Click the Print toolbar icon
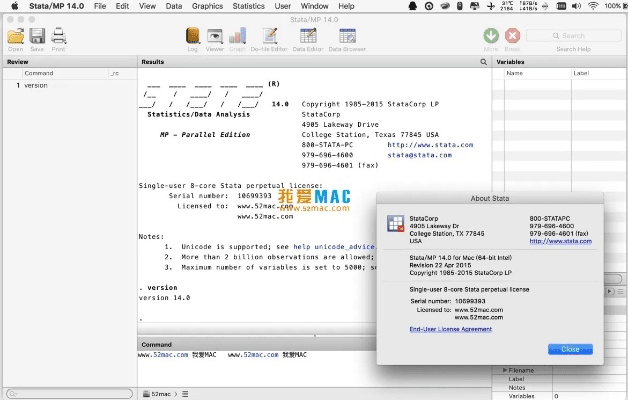 [58, 37]
